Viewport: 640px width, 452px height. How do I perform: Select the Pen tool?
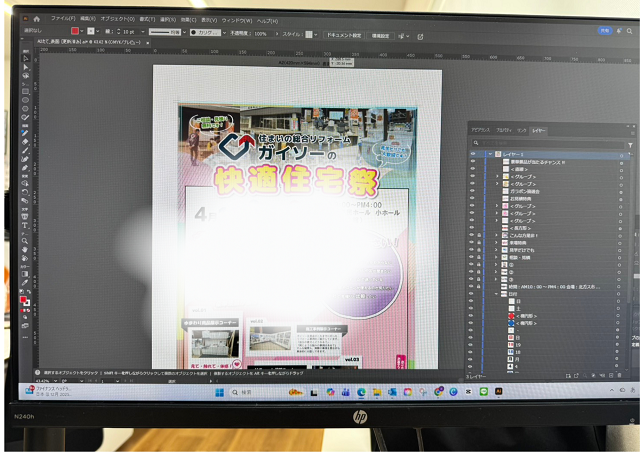[x=26, y=84]
